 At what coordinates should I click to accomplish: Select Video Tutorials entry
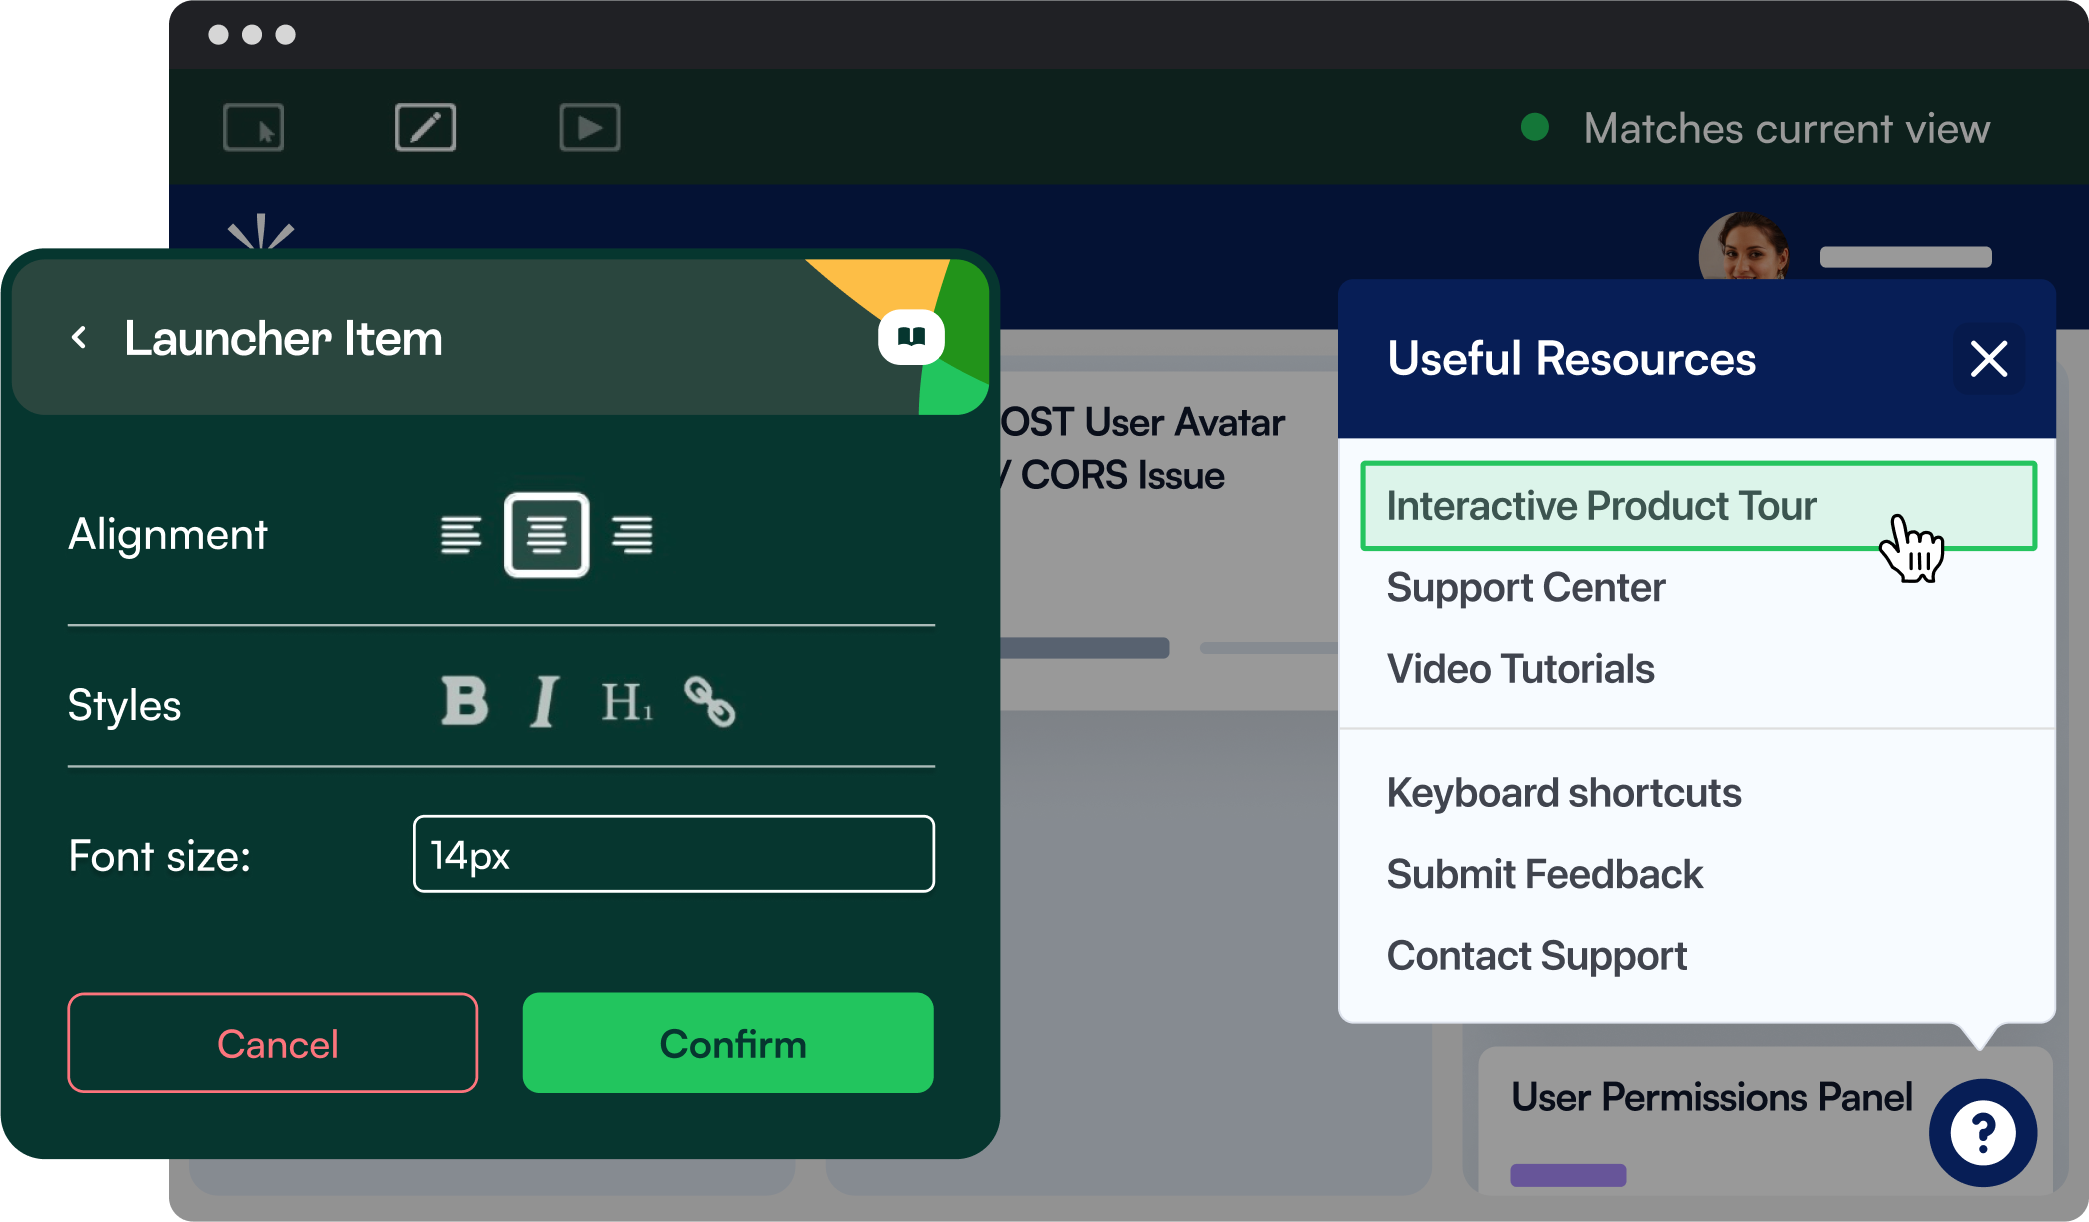click(x=1520, y=669)
